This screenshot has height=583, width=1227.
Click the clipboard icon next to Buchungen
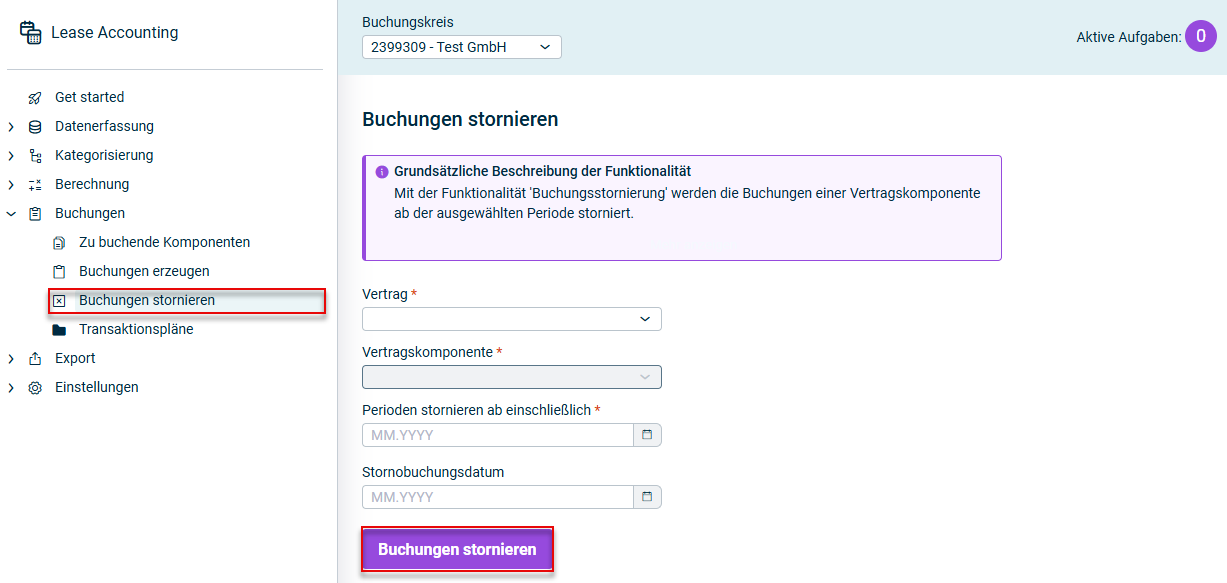point(35,214)
